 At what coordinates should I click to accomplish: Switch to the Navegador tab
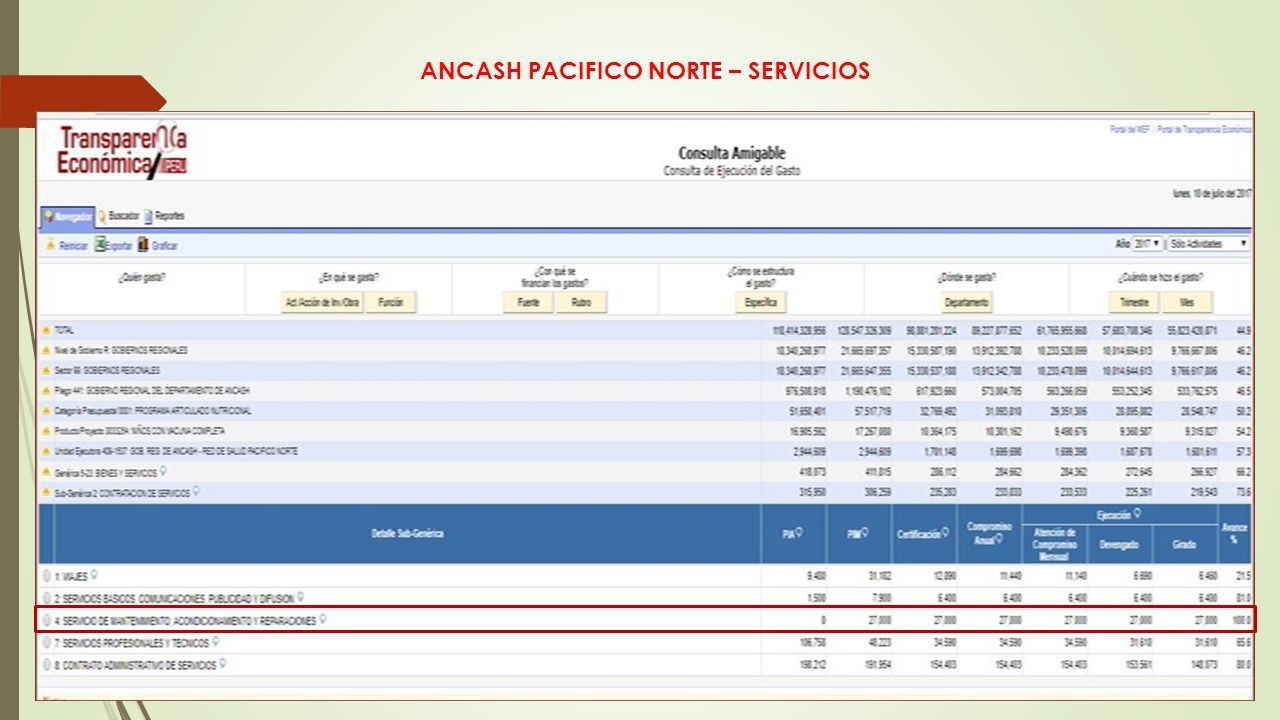point(67,216)
